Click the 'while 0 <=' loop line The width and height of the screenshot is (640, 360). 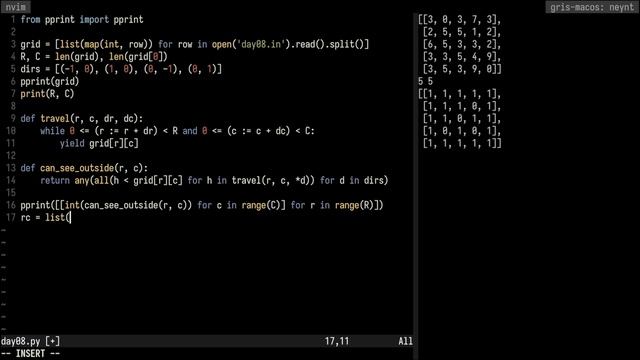178,131
